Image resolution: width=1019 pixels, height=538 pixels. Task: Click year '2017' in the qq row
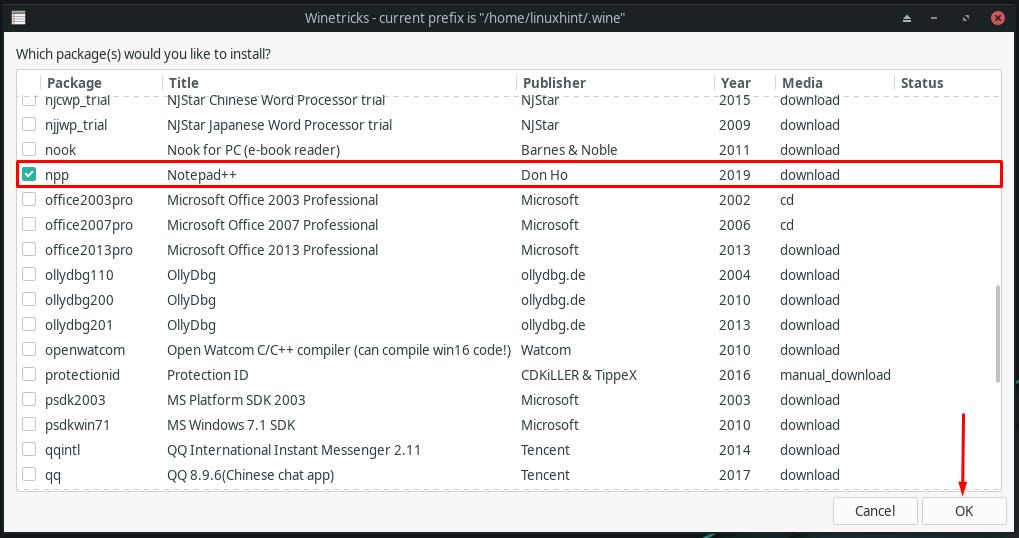coord(734,475)
